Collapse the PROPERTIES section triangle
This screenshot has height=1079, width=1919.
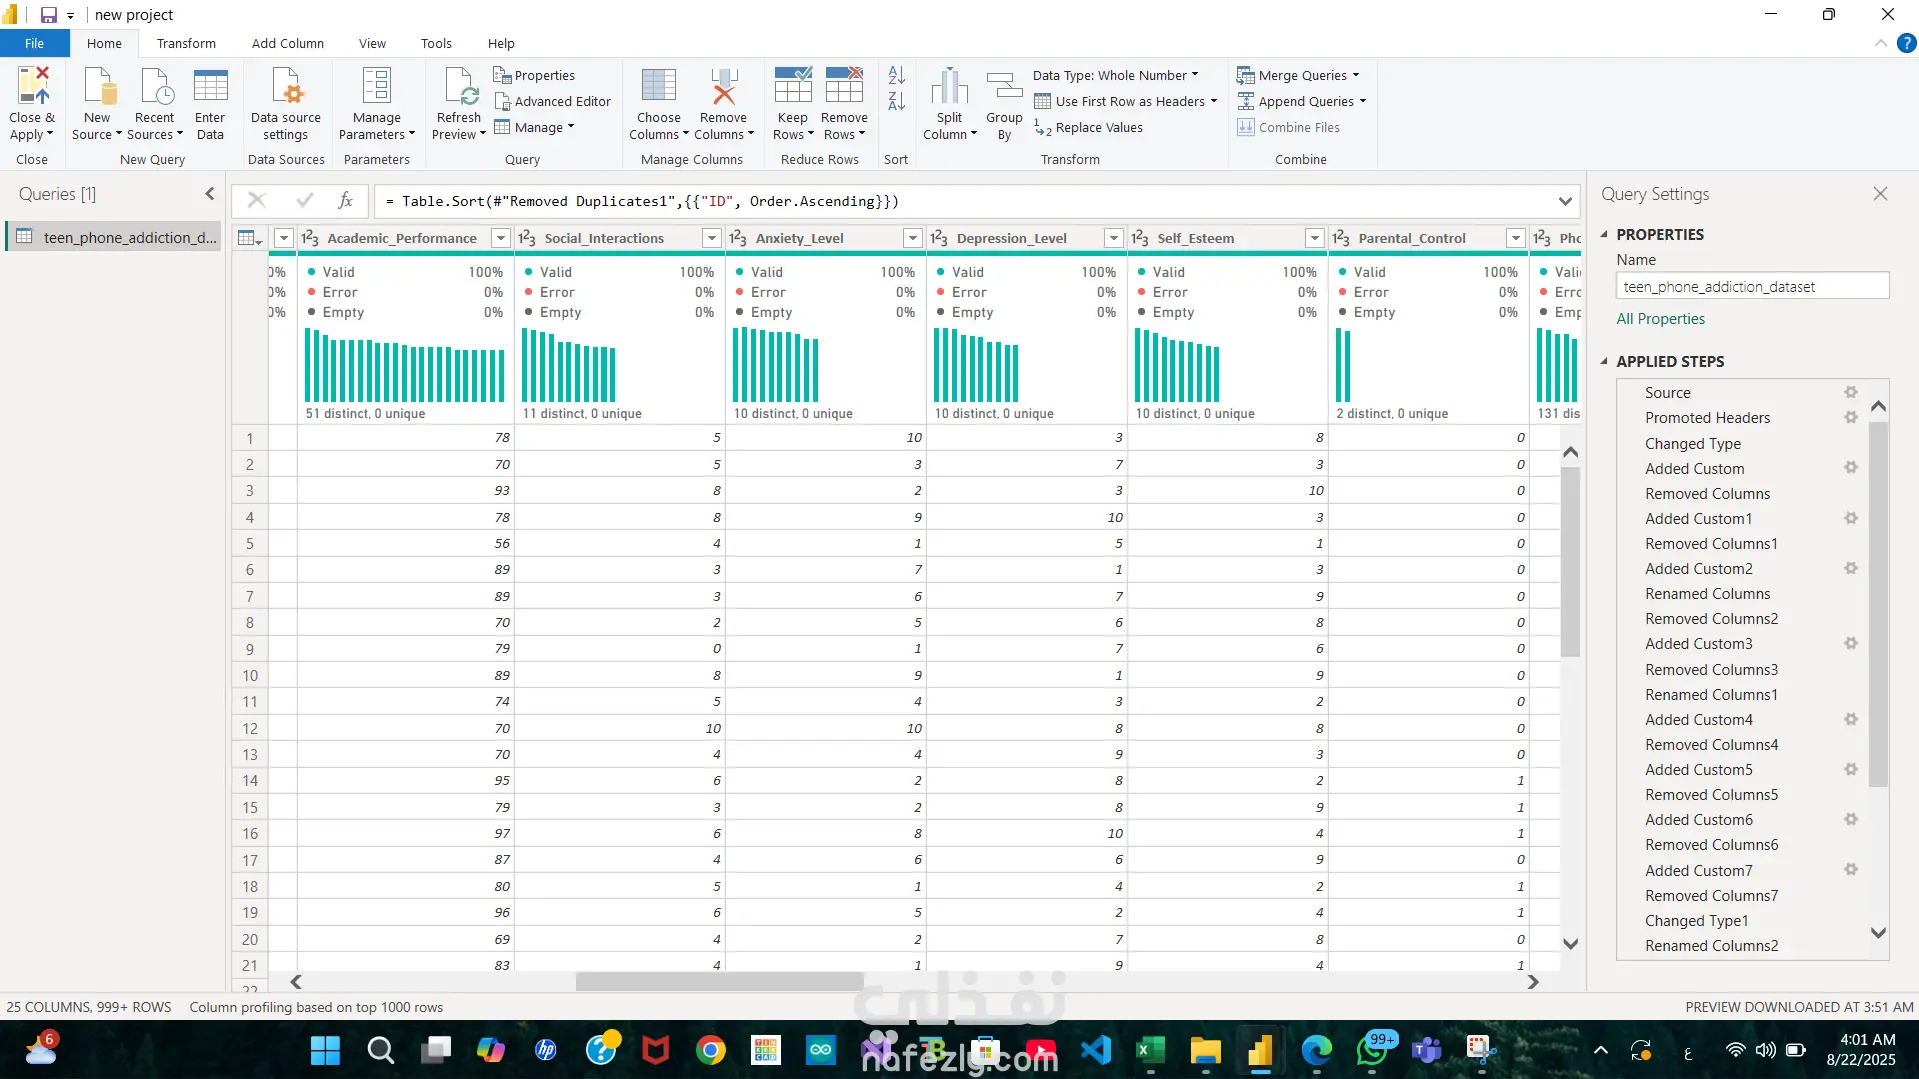point(1604,234)
